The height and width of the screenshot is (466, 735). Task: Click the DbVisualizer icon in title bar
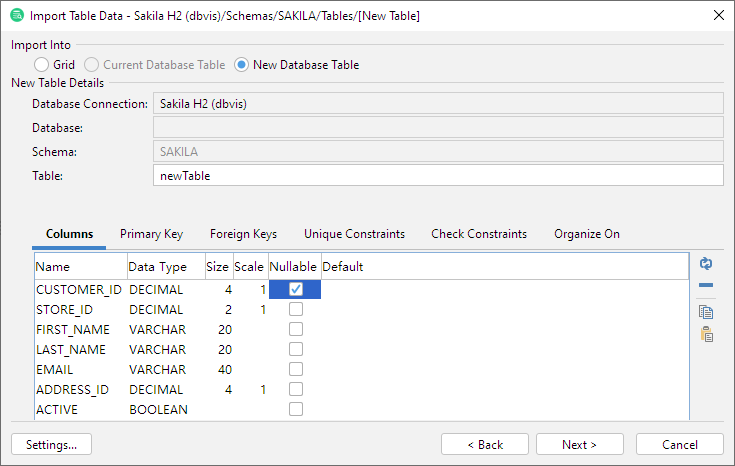click(17, 16)
